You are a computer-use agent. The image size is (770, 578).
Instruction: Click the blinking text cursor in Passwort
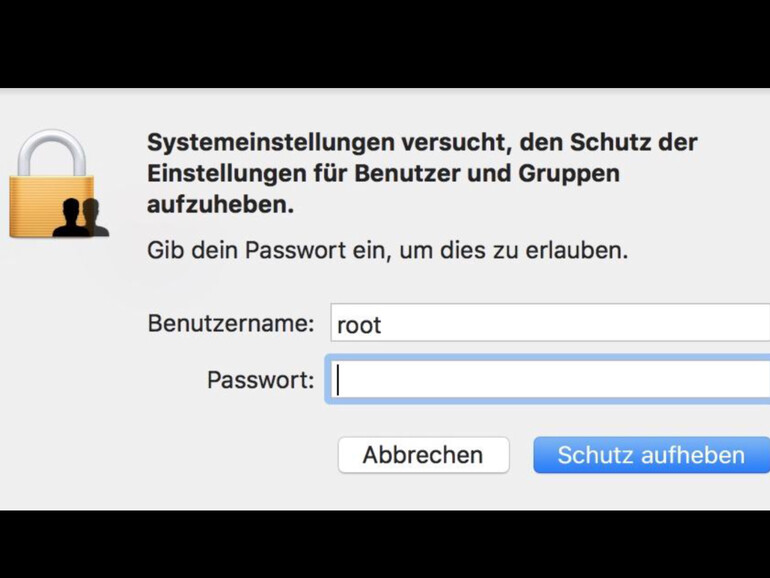[x=338, y=380]
